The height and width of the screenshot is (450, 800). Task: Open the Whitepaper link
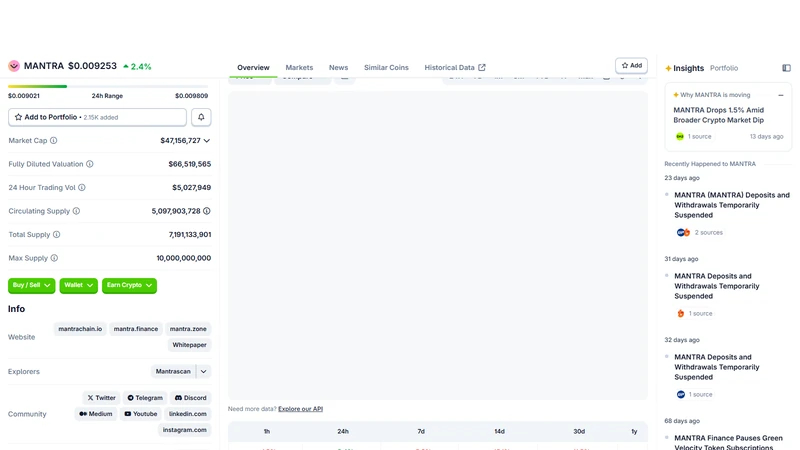(x=189, y=345)
